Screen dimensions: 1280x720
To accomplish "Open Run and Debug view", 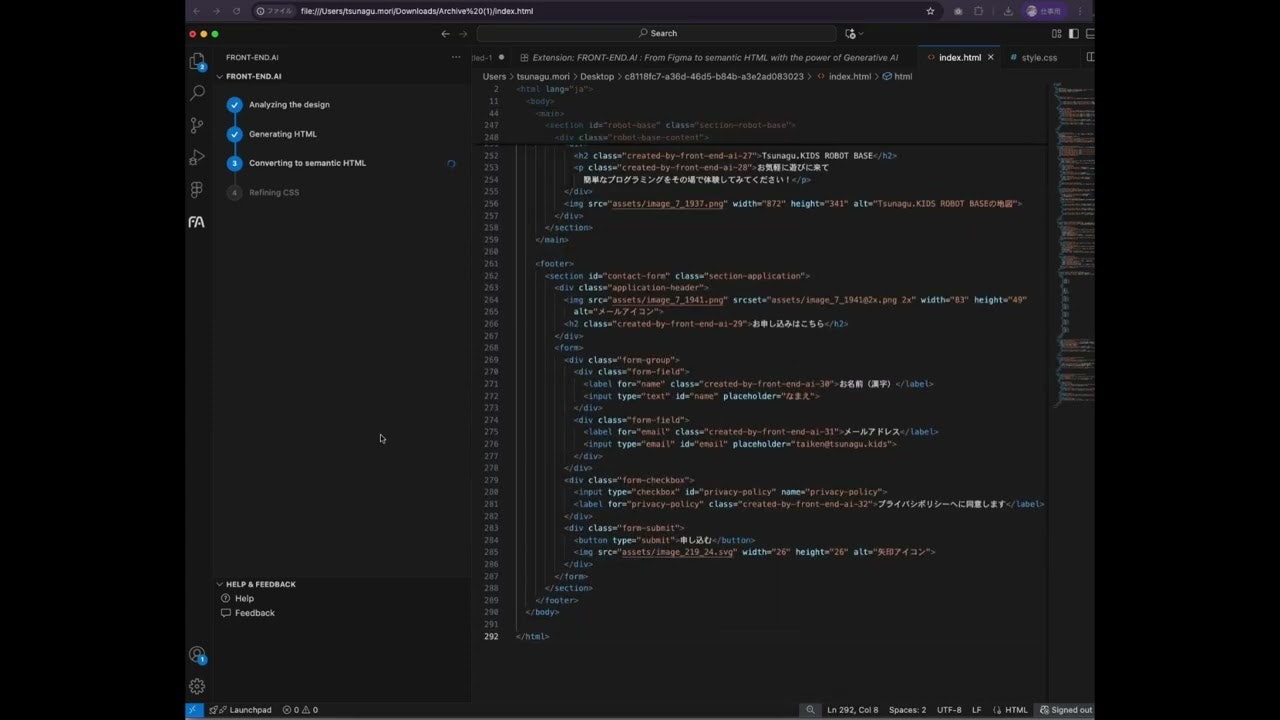I will coord(197,157).
